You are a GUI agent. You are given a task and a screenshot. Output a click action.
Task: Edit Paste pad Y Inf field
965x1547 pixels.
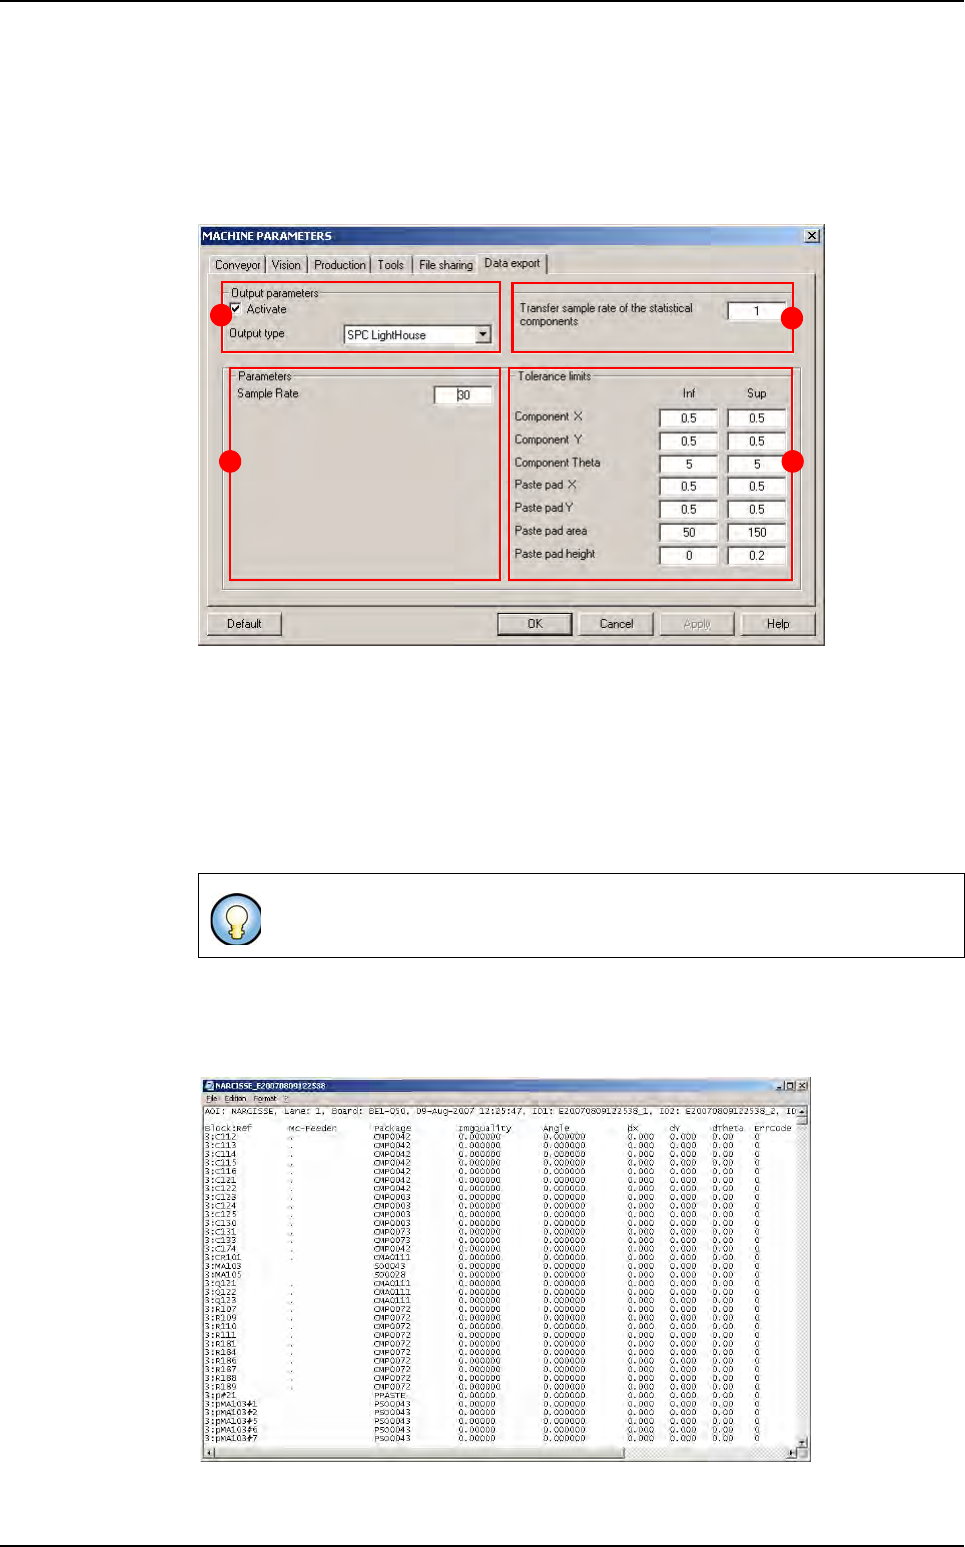pyautogui.click(x=689, y=510)
